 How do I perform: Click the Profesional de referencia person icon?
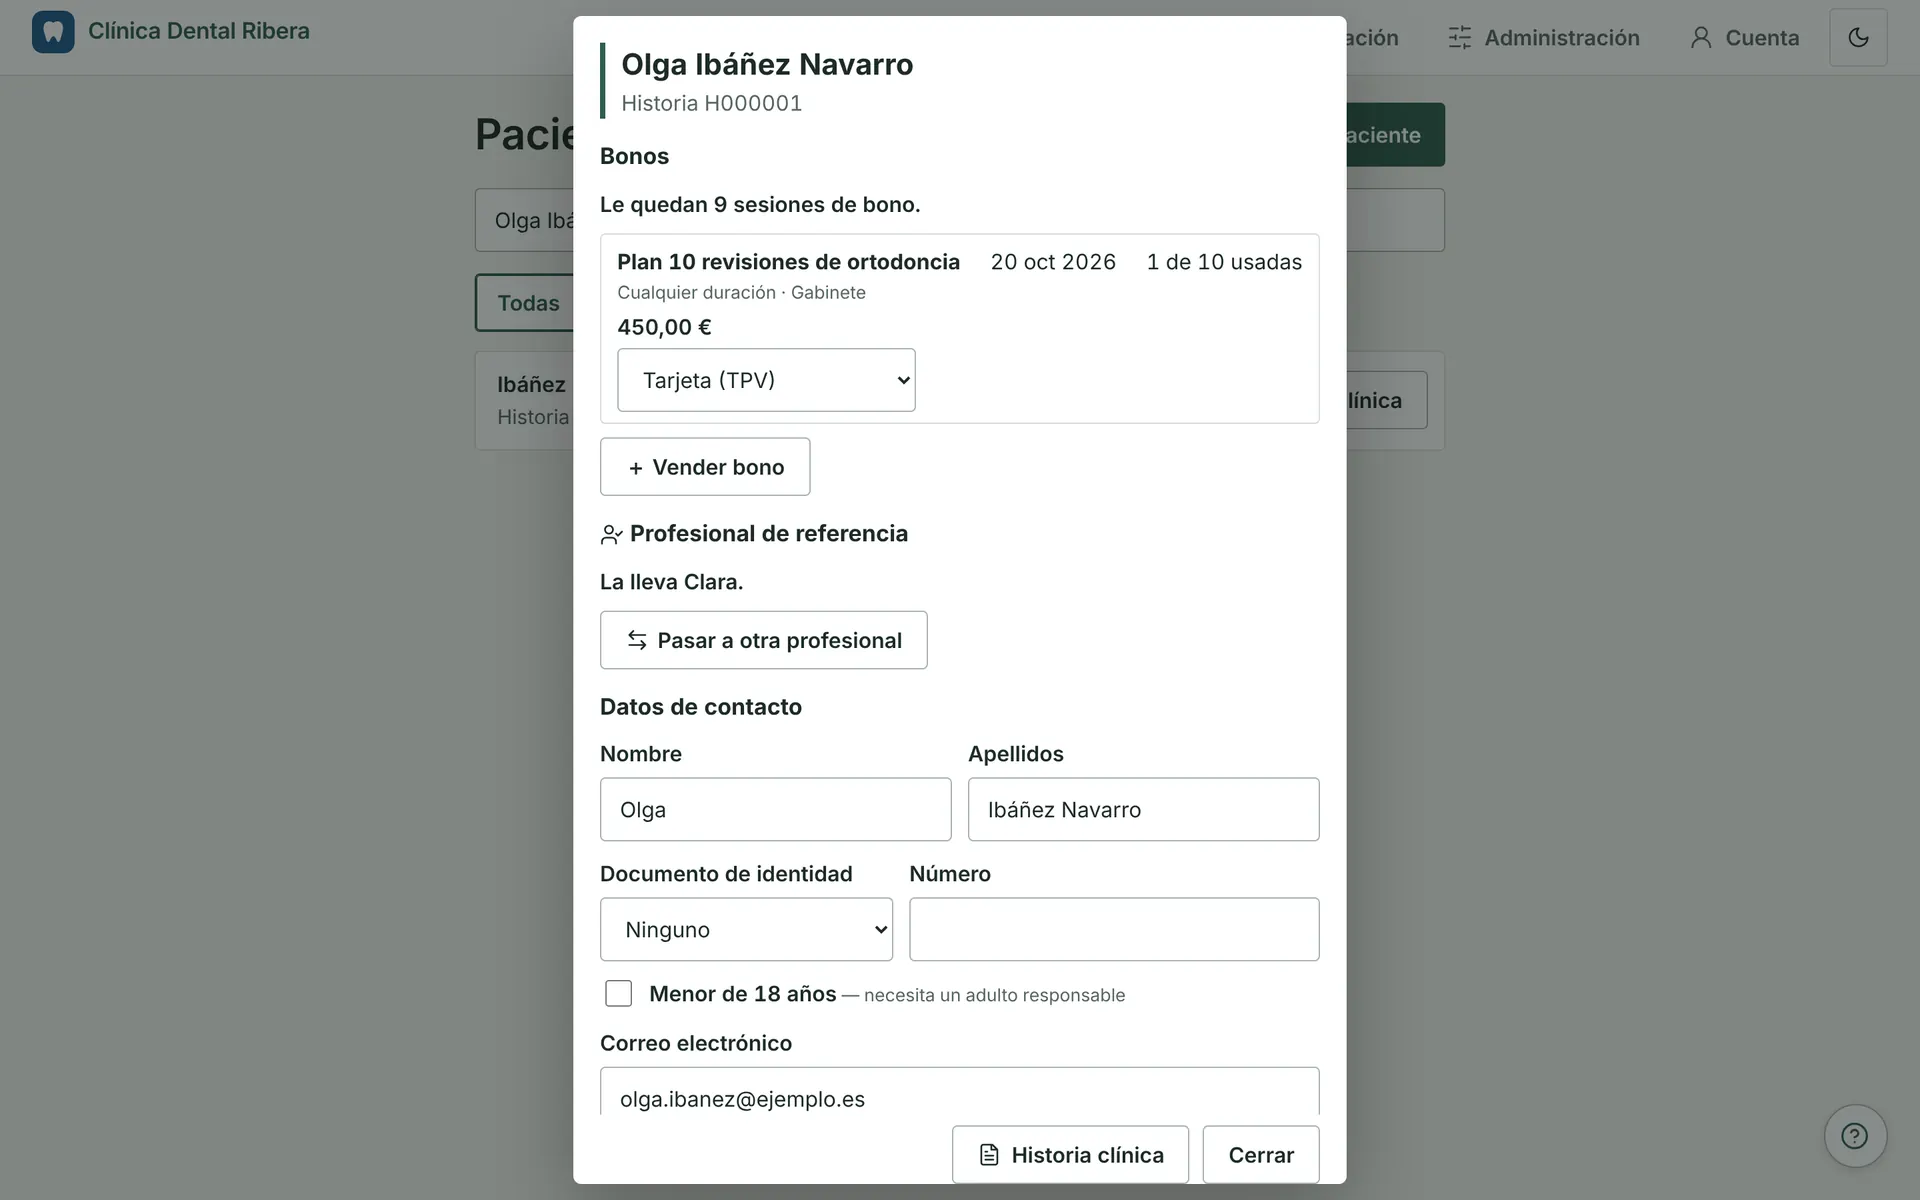(611, 535)
